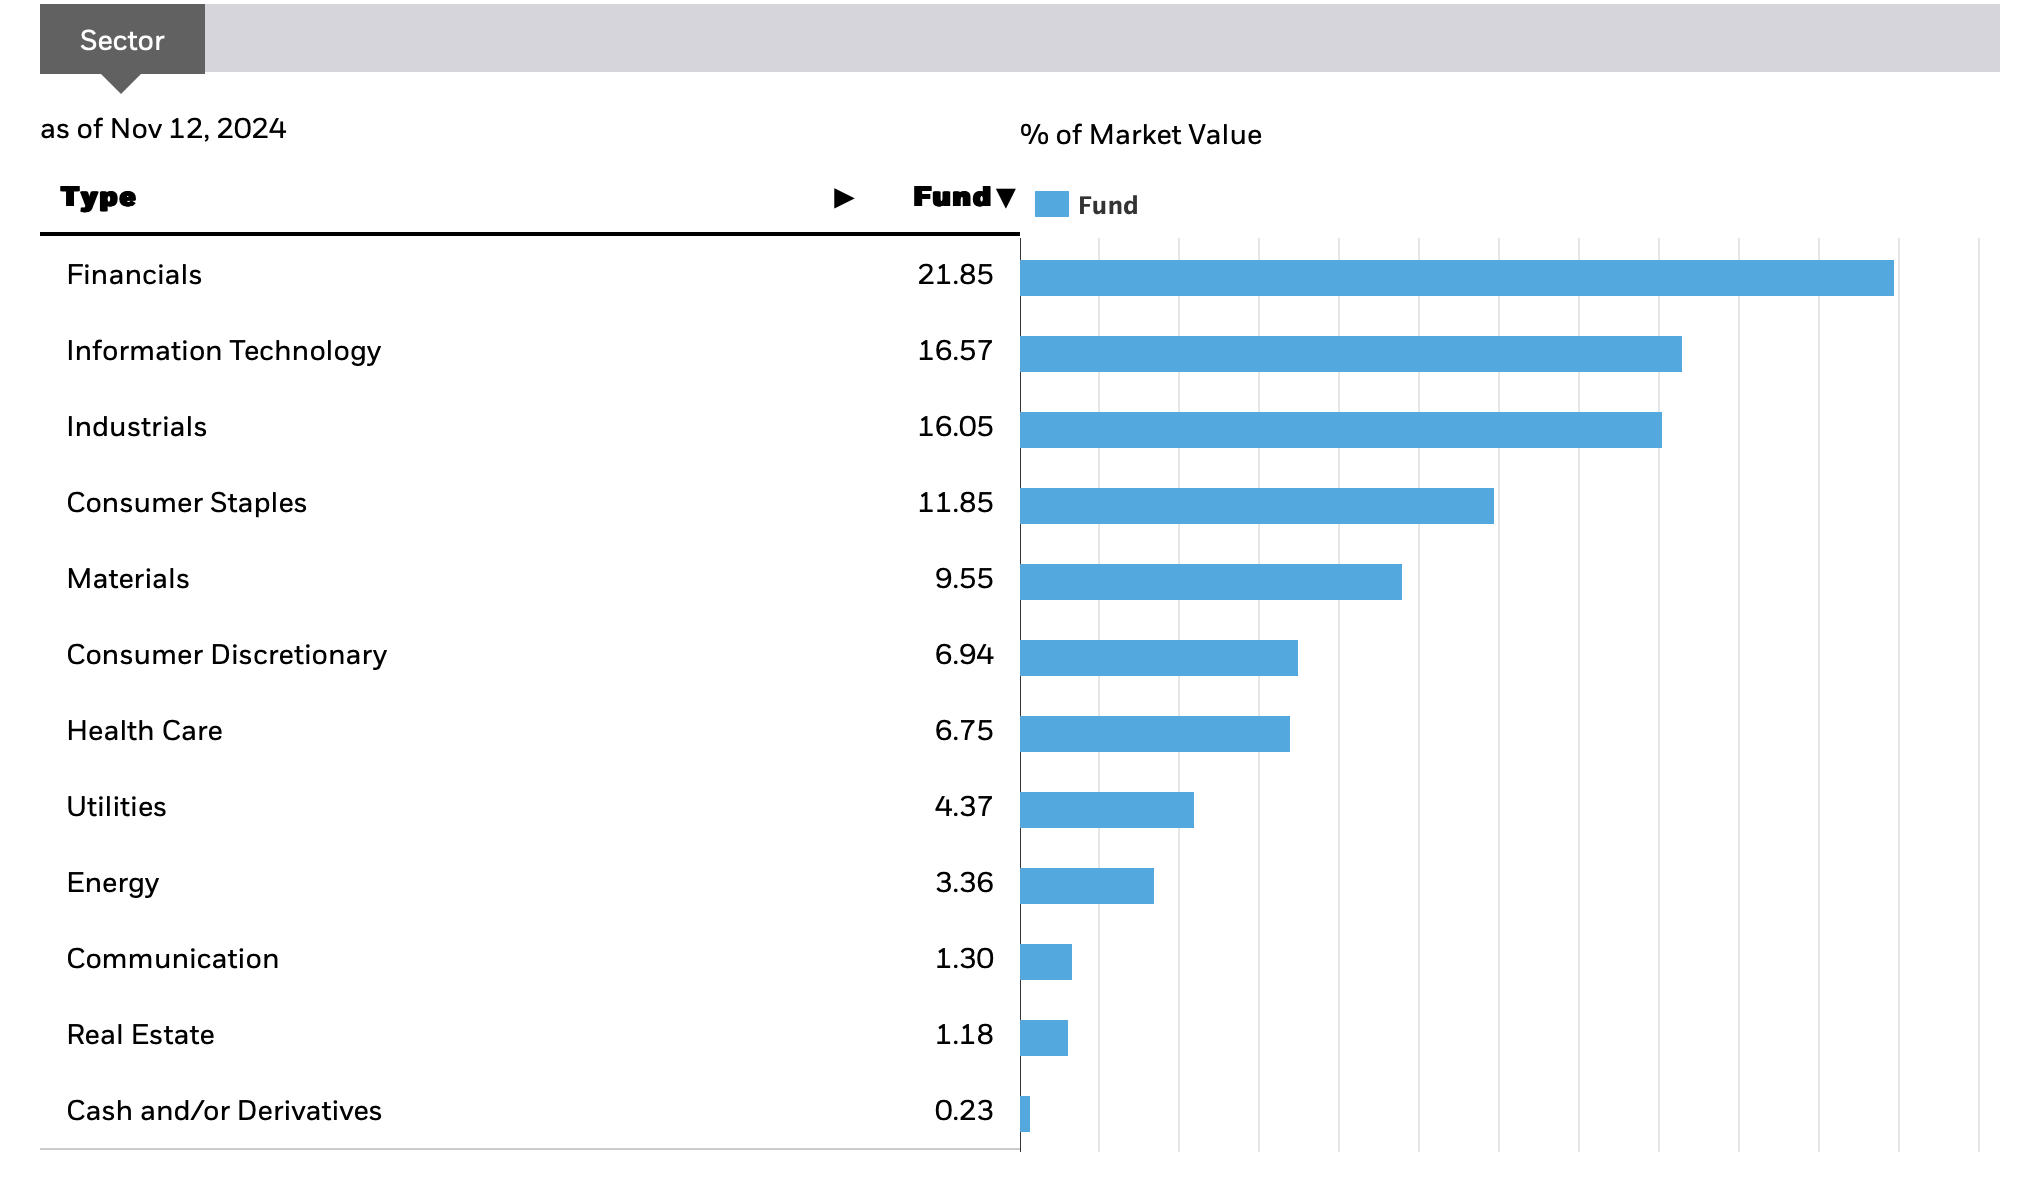The height and width of the screenshot is (1180, 2028).
Task: Click the blue Fund legend swatch
Action: tap(1051, 205)
